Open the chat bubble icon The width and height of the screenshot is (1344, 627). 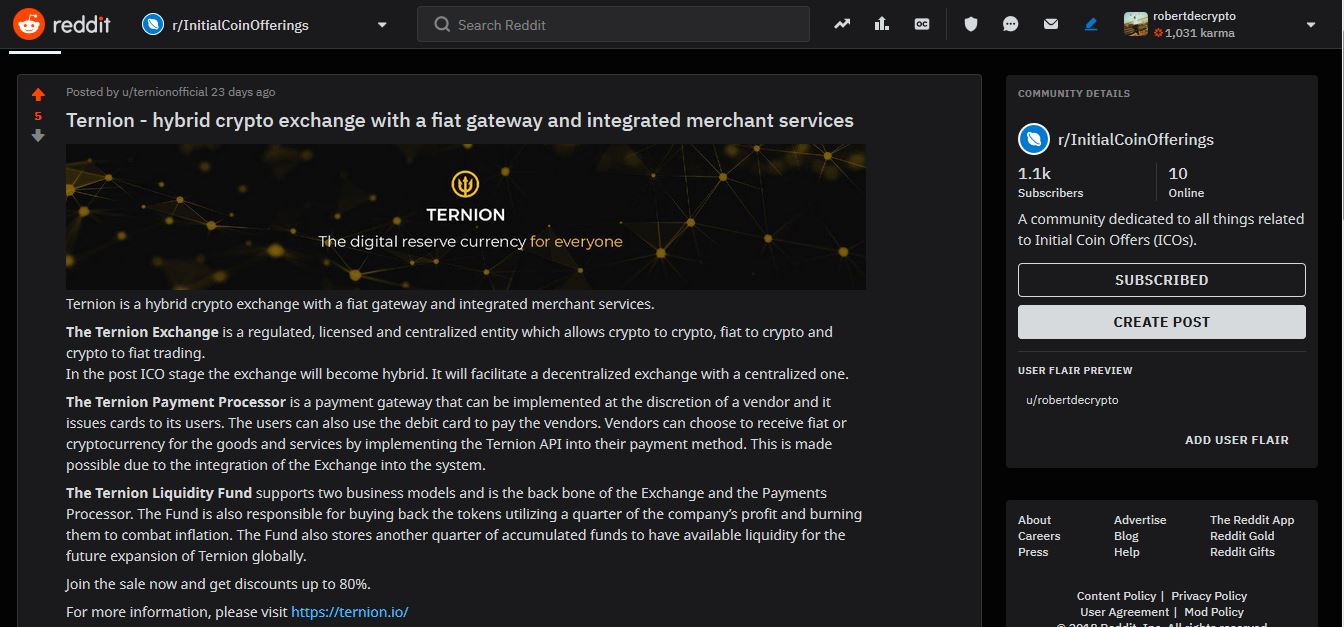[1011, 24]
